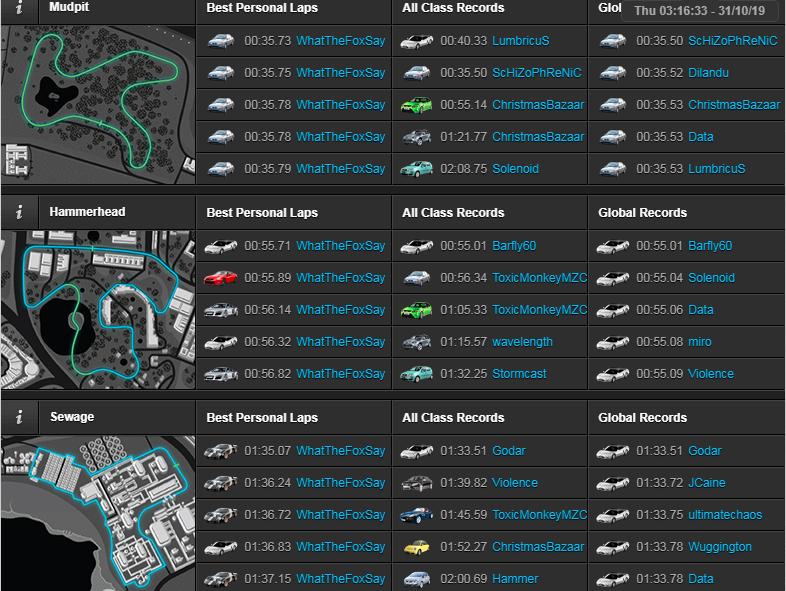The width and height of the screenshot is (786, 591).
Task: Click car icon beside 00:35.73 personal lap
Action: click(221, 41)
